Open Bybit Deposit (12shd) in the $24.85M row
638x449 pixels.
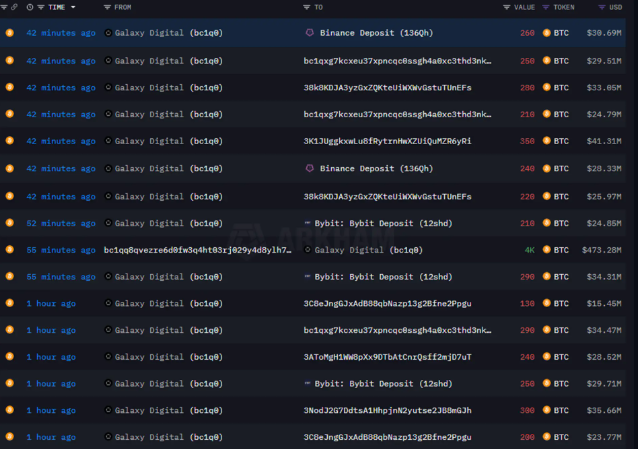[383, 223]
